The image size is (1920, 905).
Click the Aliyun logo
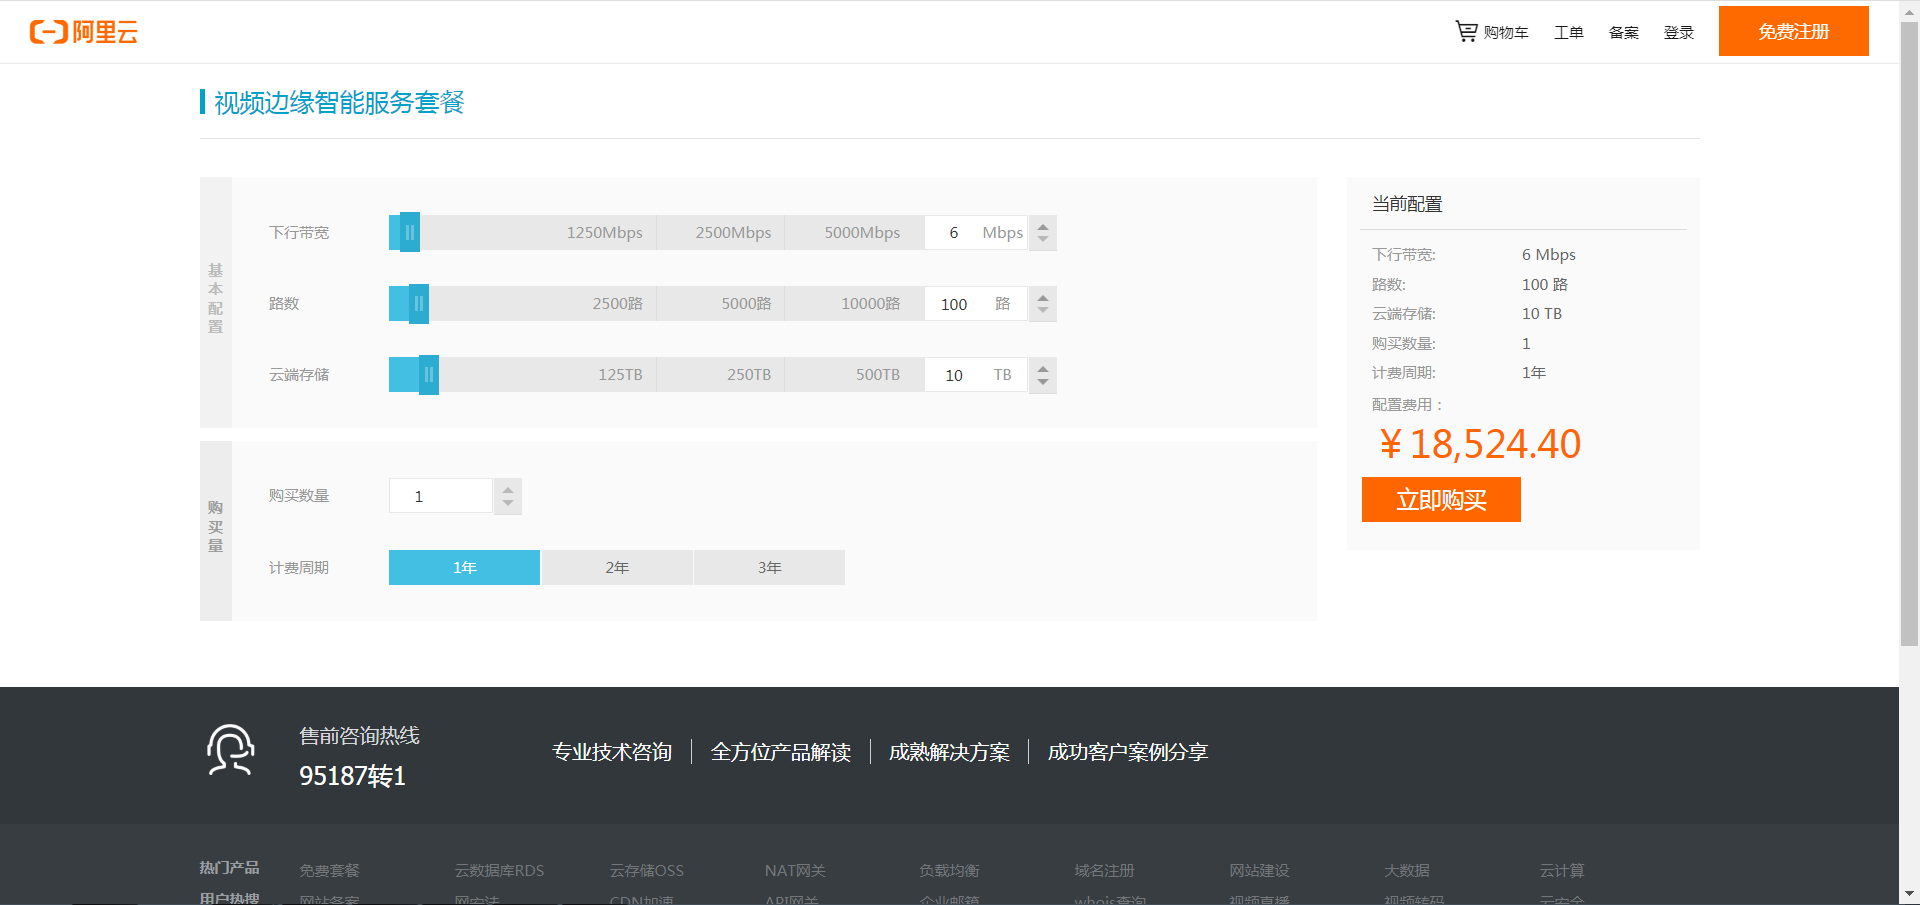pos(84,32)
